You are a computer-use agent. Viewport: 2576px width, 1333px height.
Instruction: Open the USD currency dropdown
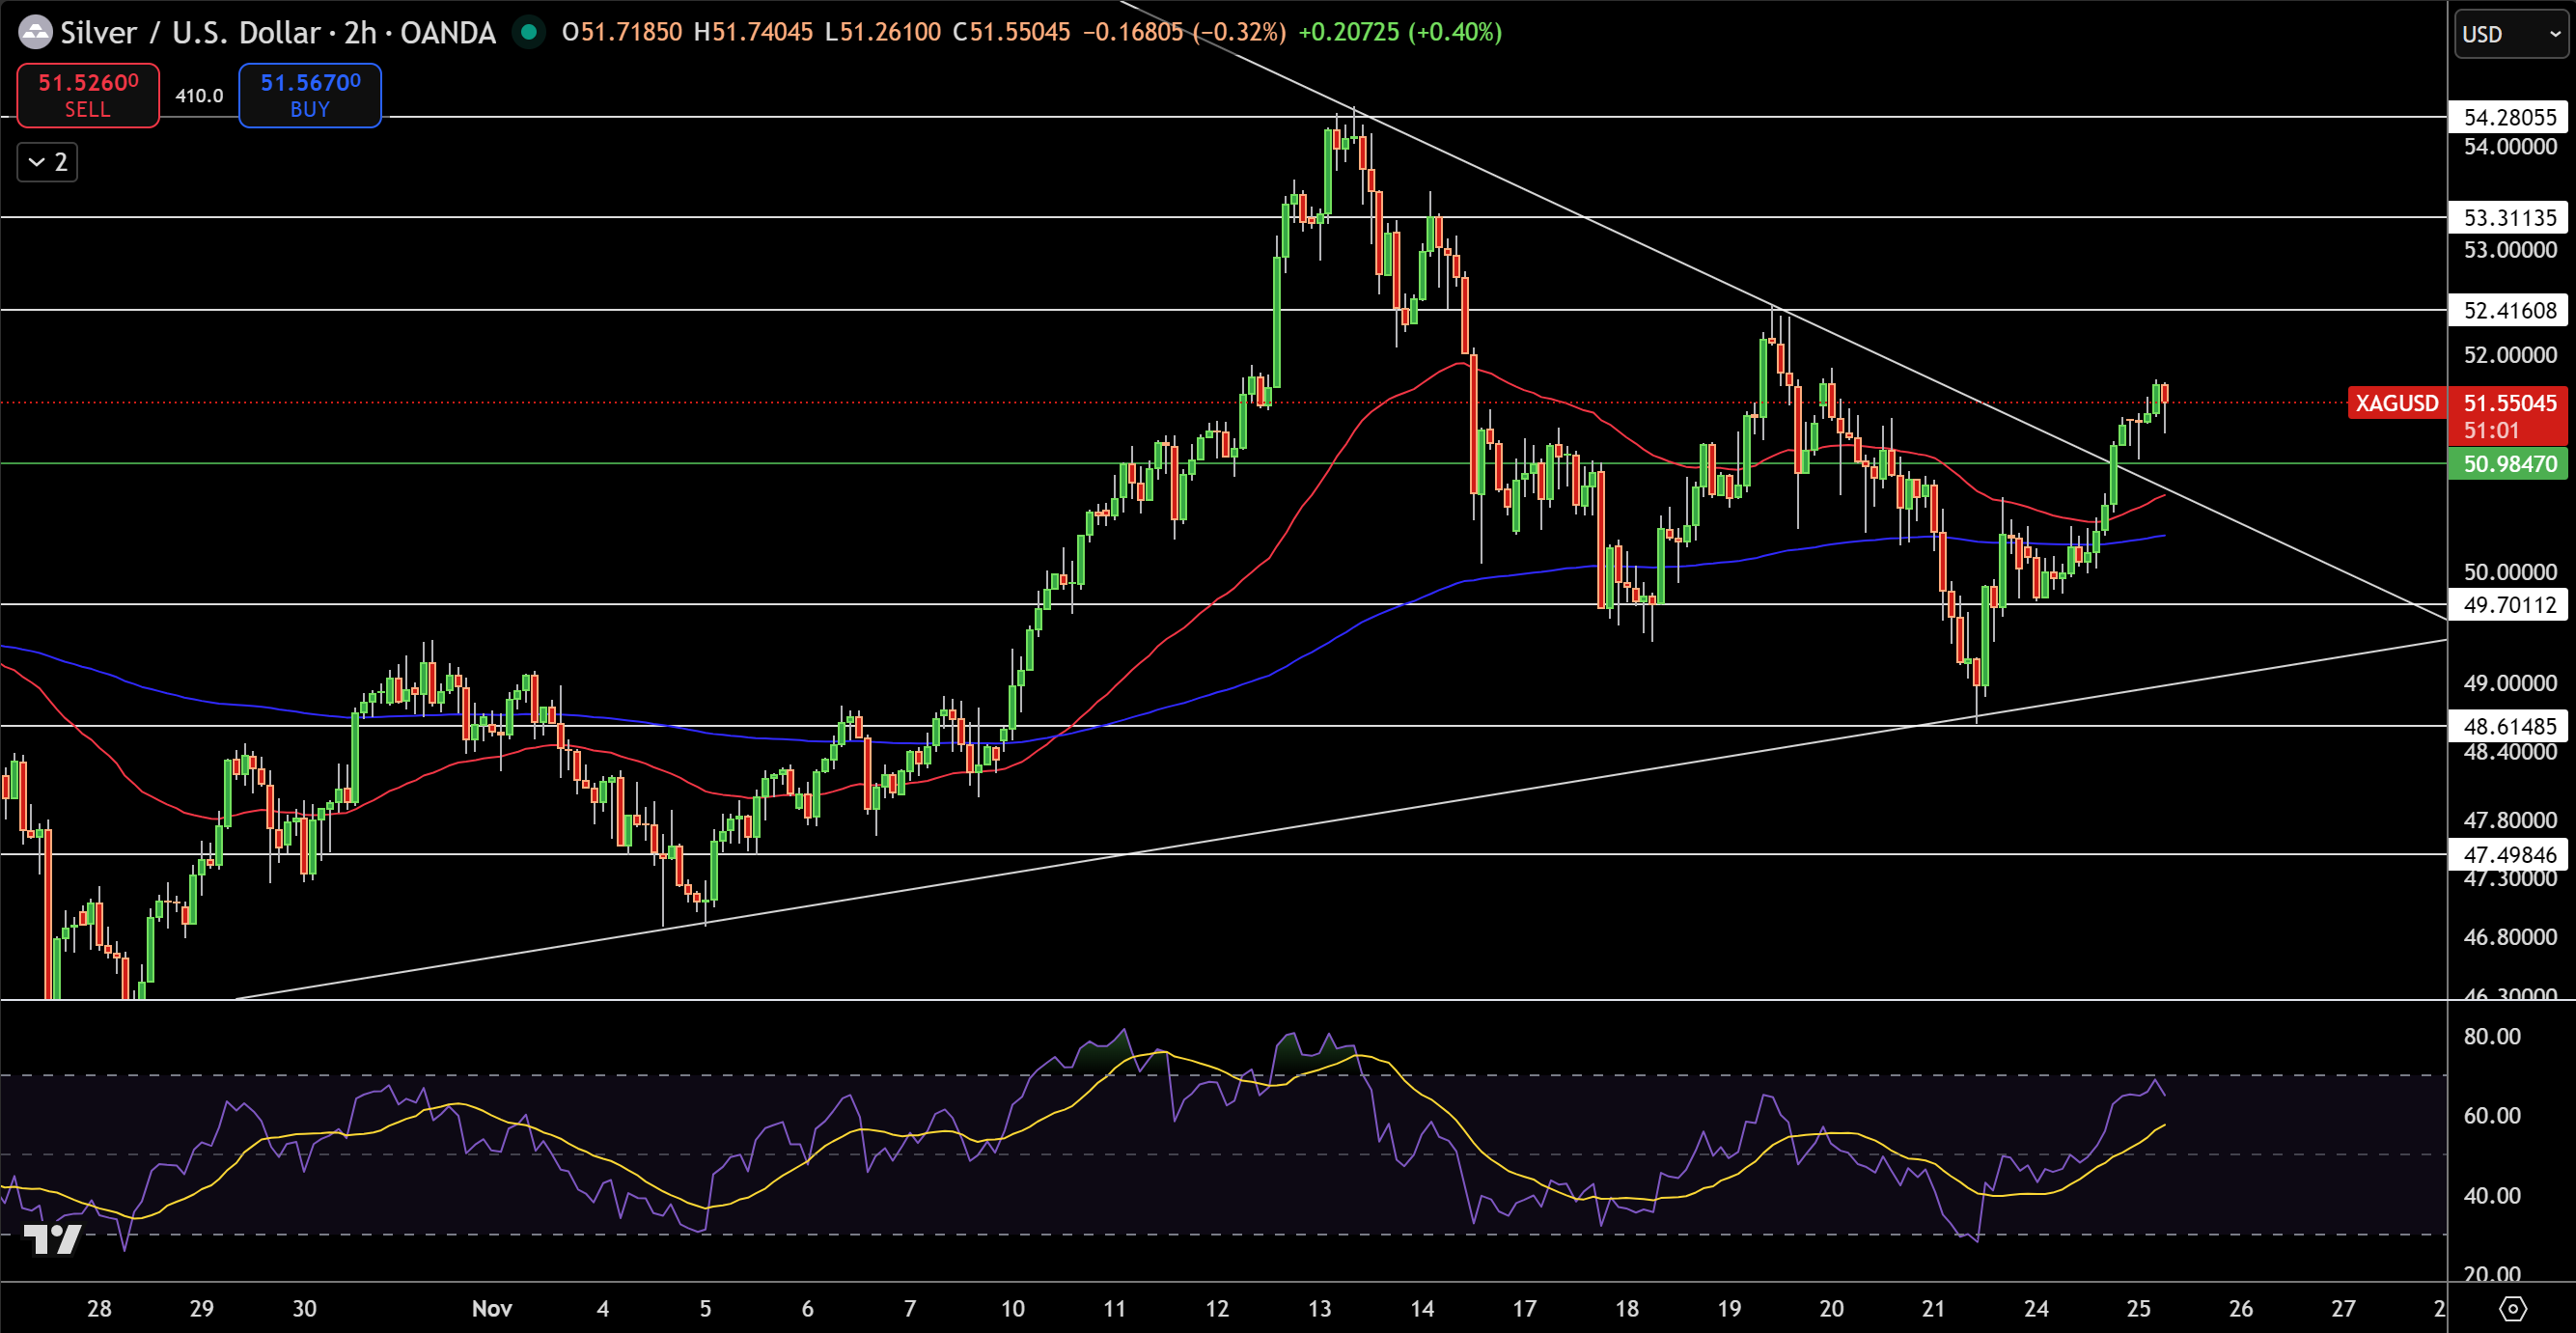(x=2510, y=34)
